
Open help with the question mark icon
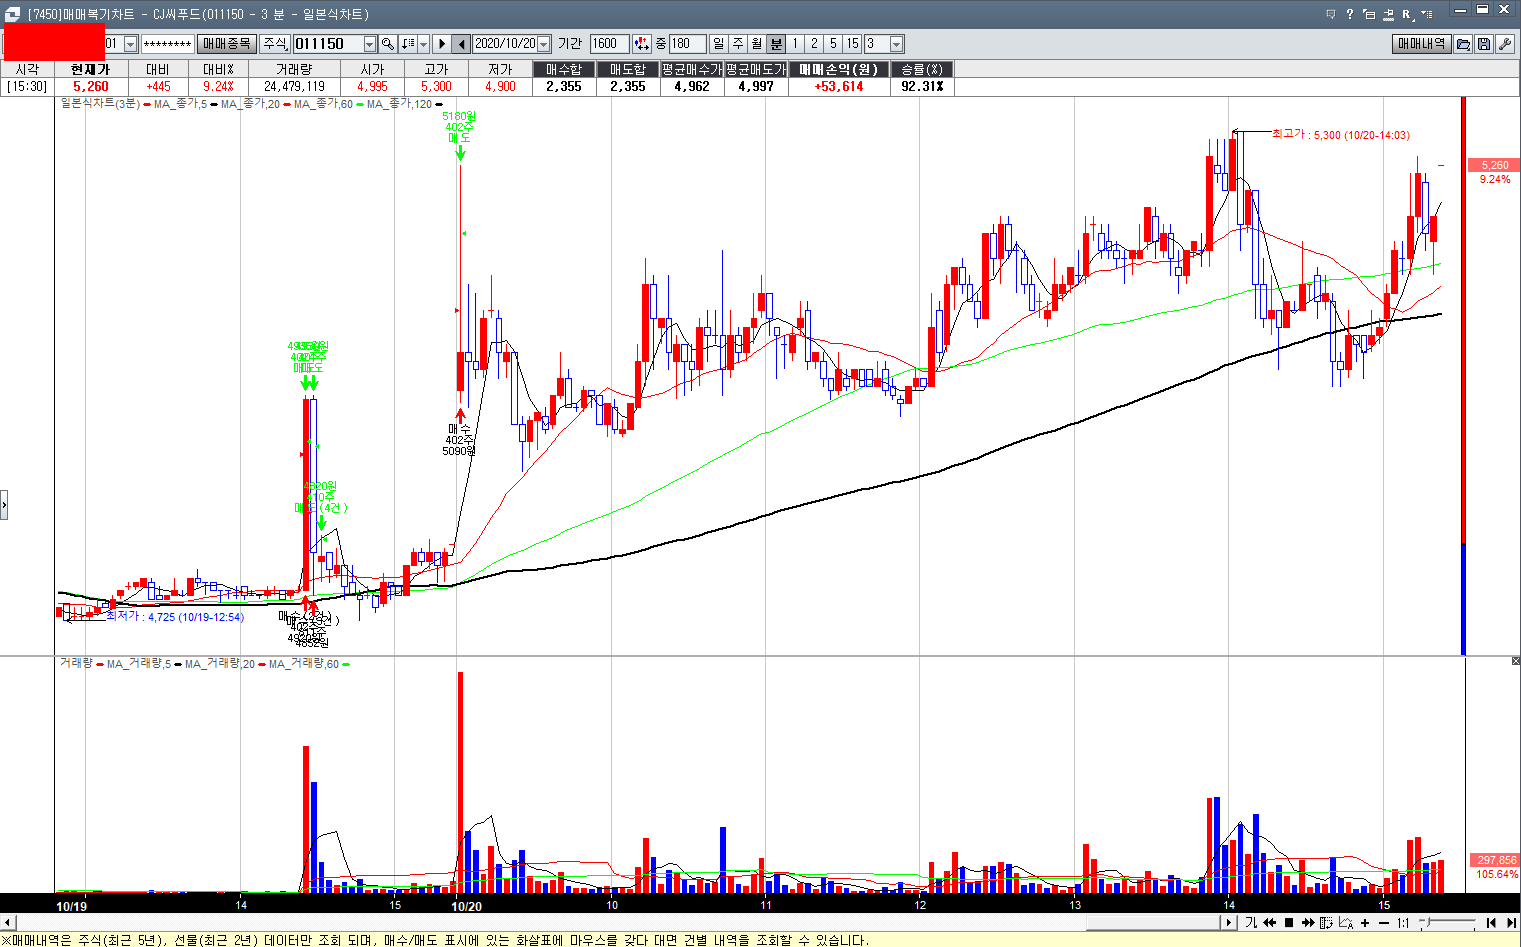pos(1350,14)
